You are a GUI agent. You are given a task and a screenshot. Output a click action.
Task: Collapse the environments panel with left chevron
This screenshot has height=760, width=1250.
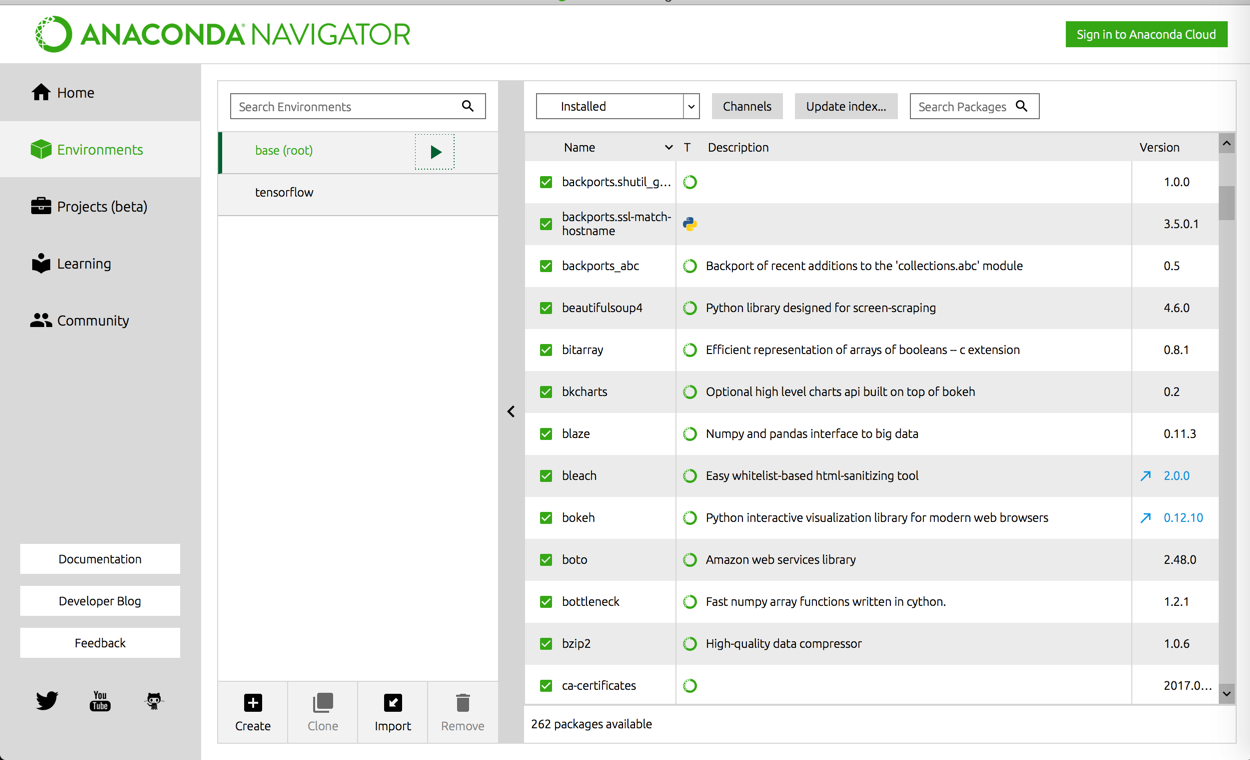click(x=511, y=412)
